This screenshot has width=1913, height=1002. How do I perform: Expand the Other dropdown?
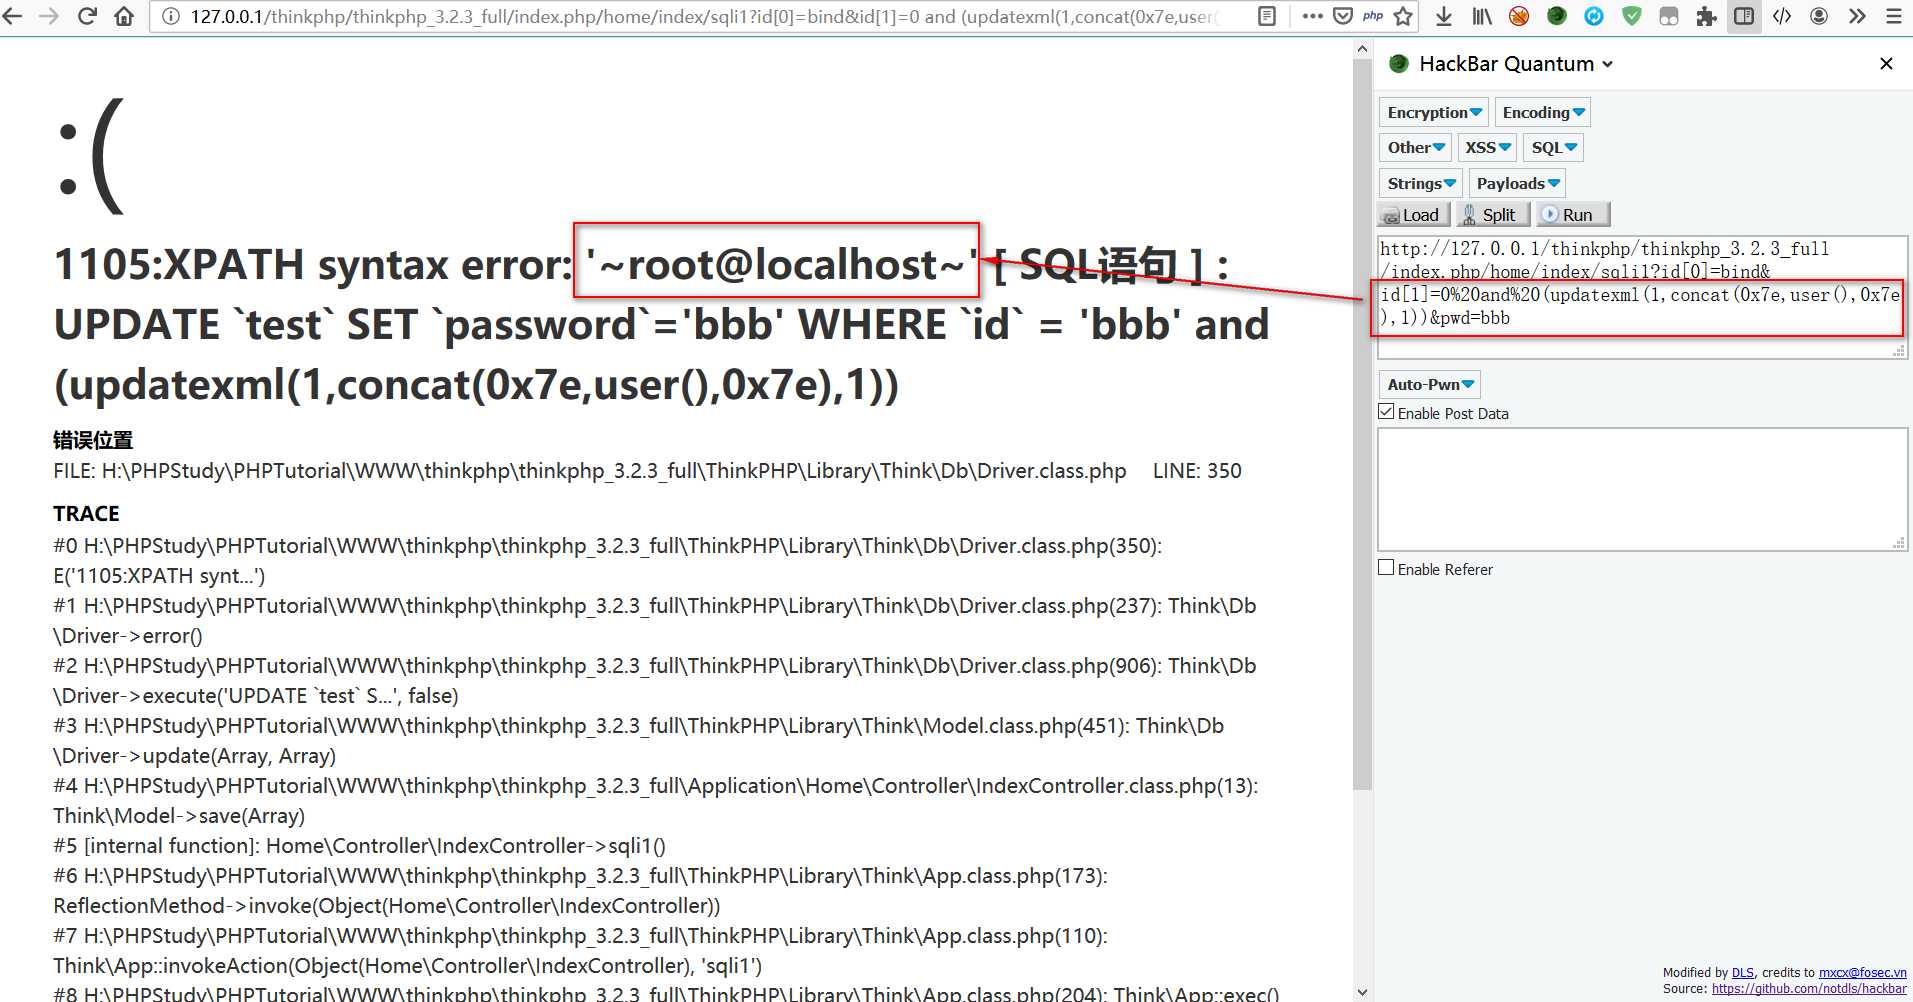click(x=1416, y=147)
